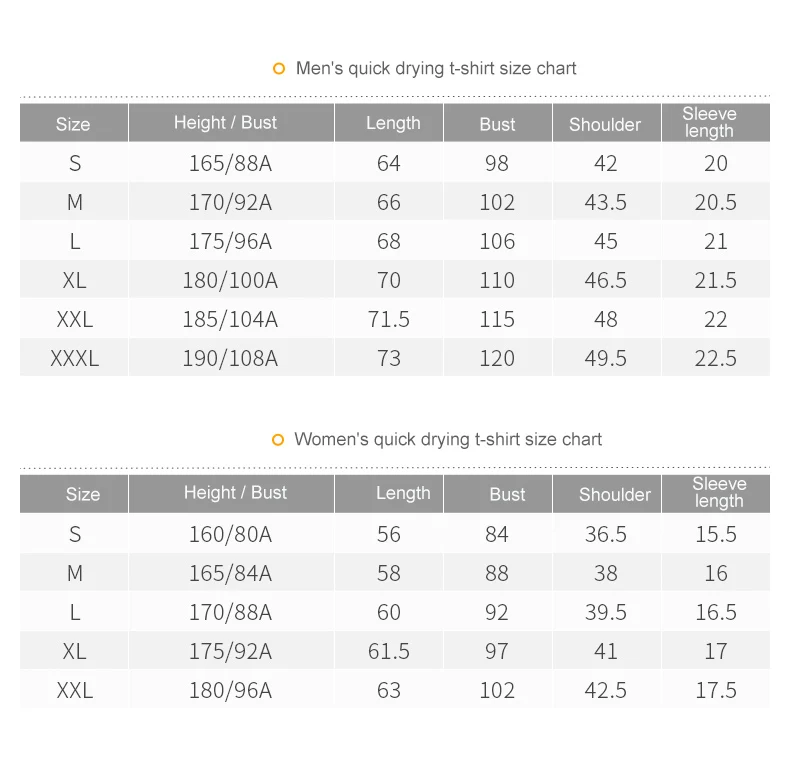Click the Women's 160/80A height cell
The width and height of the screenshot is (790, 784).
click(x=230, y=534)
